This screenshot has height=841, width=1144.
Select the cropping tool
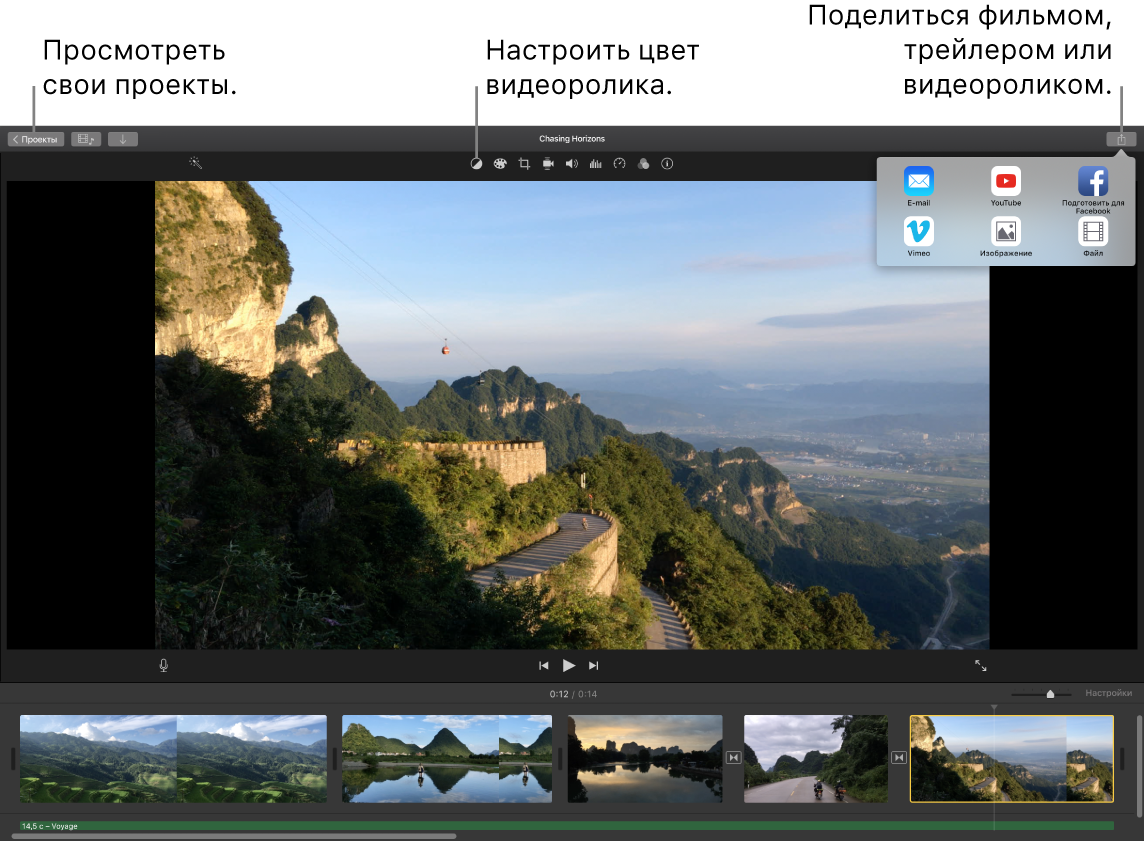point(524,163)
